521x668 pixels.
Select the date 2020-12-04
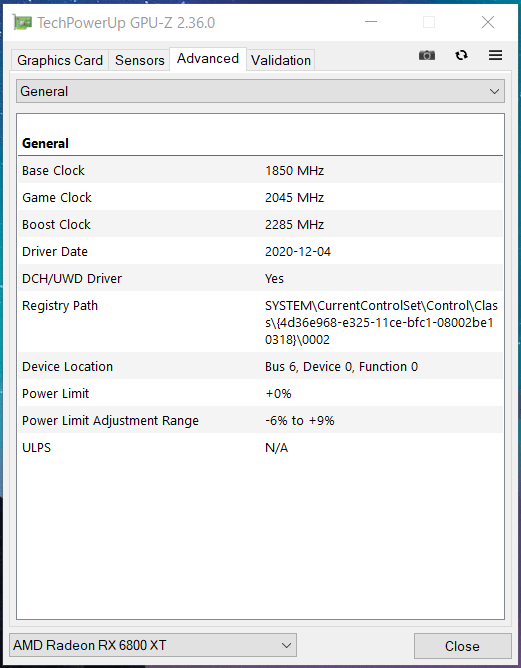(x=298, y=252)
